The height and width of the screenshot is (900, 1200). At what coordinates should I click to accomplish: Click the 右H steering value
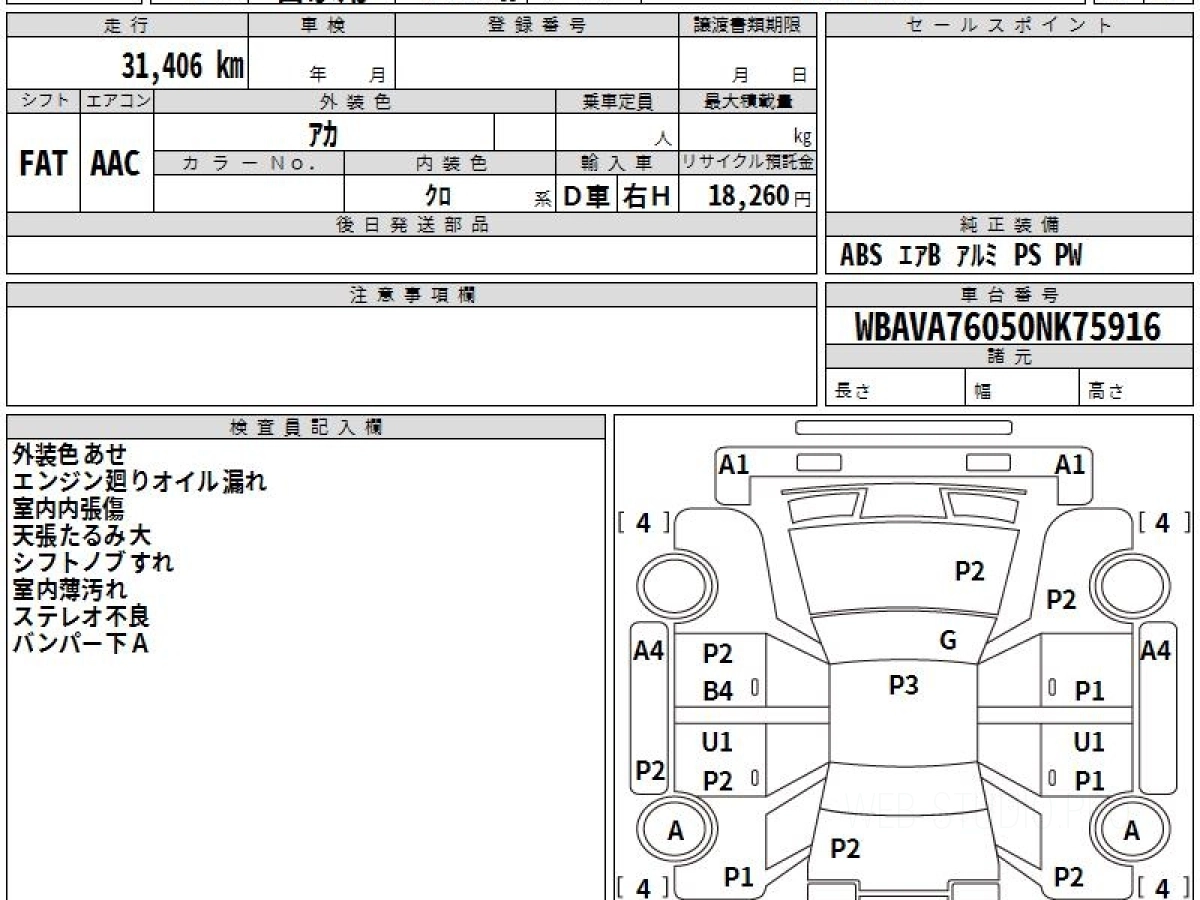647,196
